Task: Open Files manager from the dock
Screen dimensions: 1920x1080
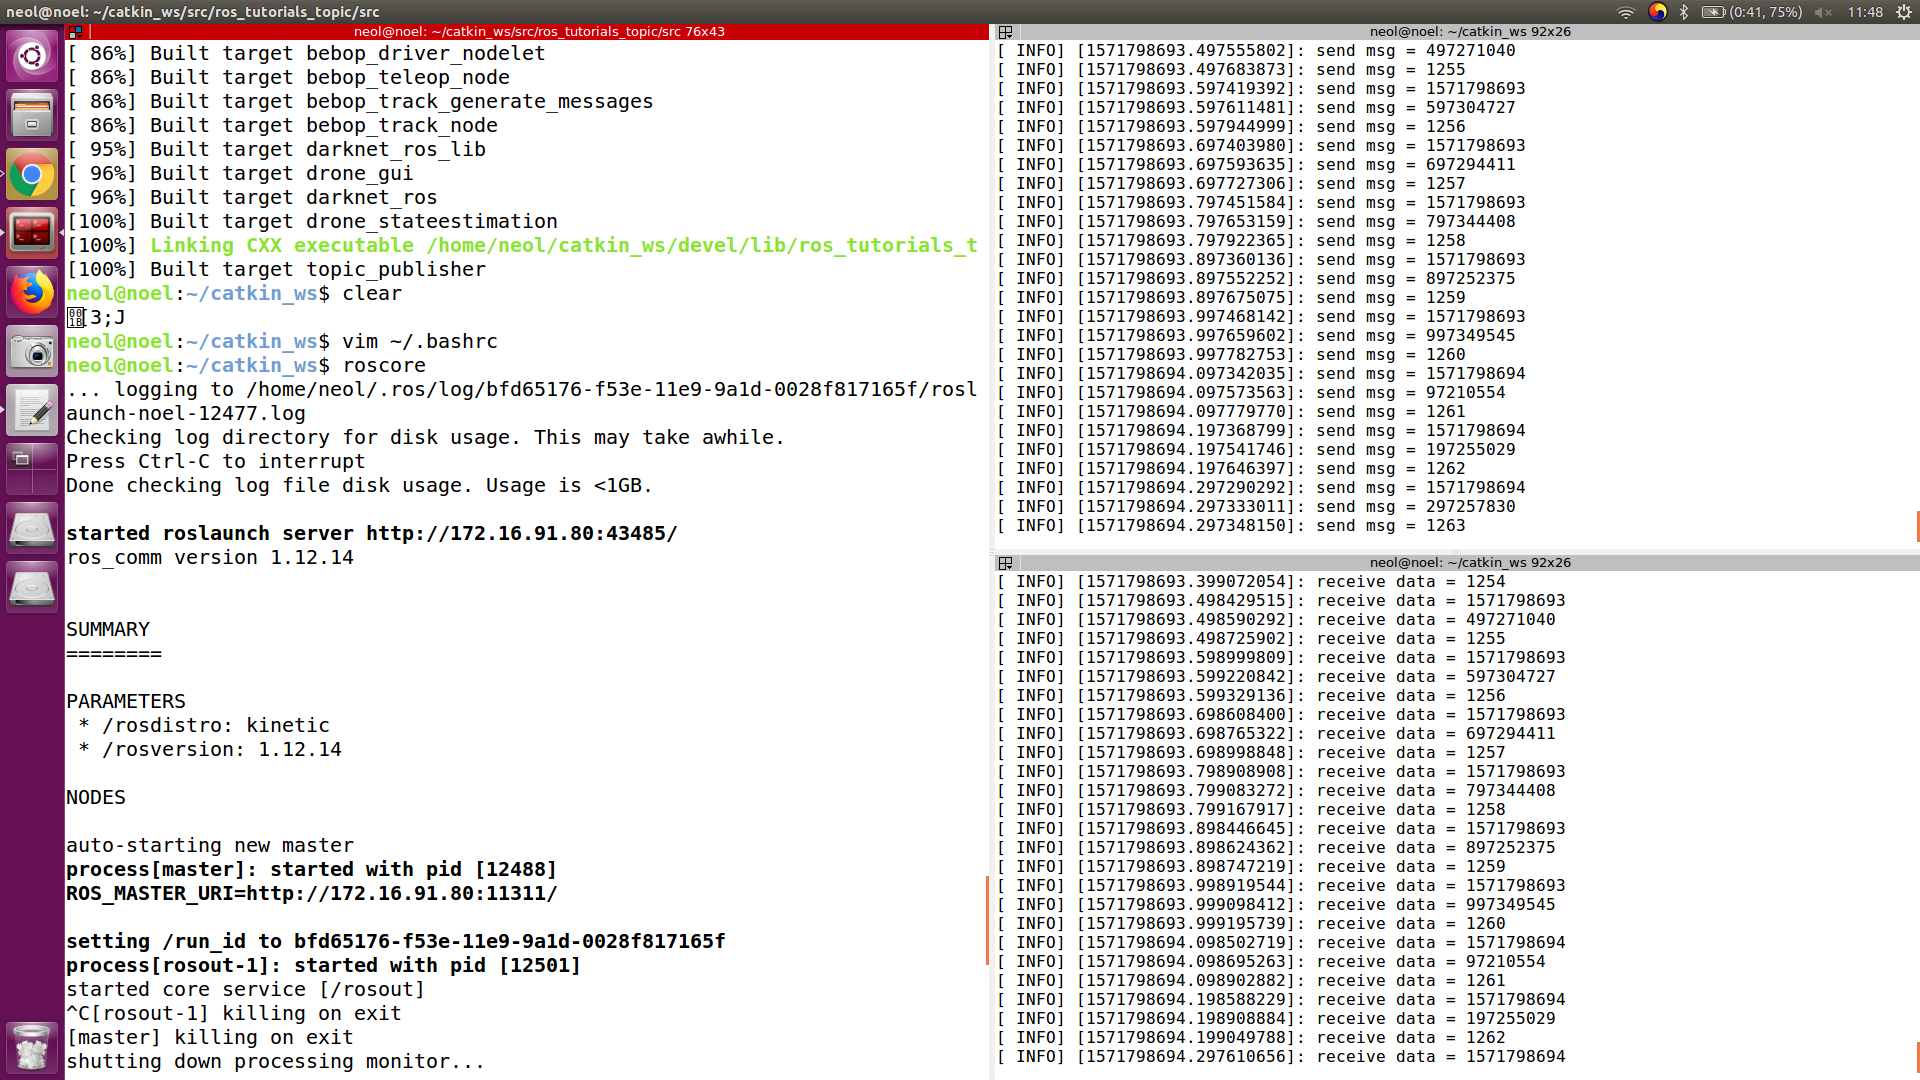Action: tap(32, 114)
